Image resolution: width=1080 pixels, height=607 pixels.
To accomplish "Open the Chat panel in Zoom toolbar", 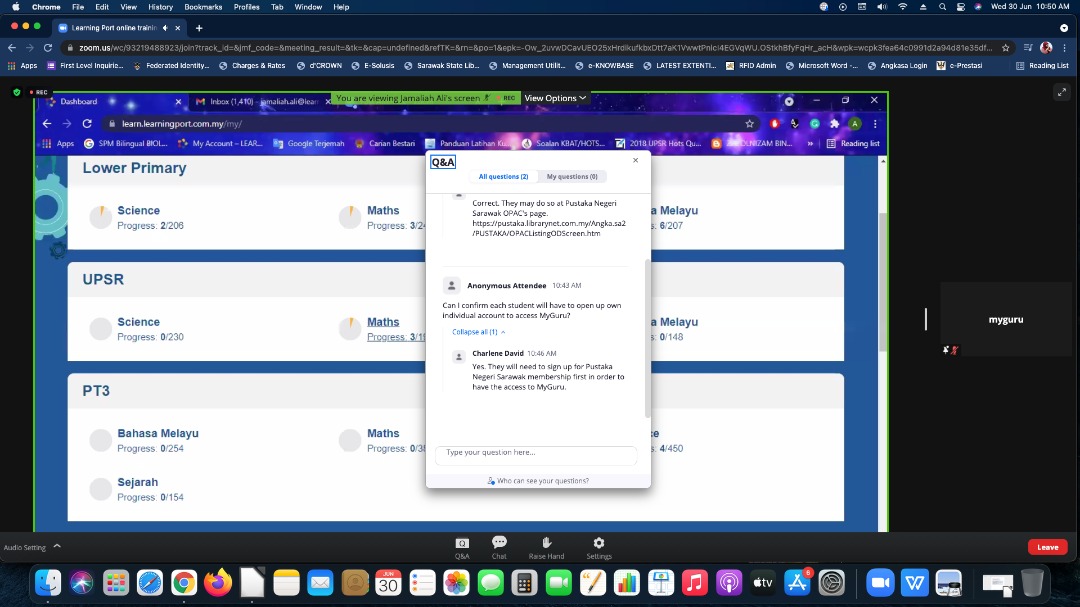I will click(499, 548).
